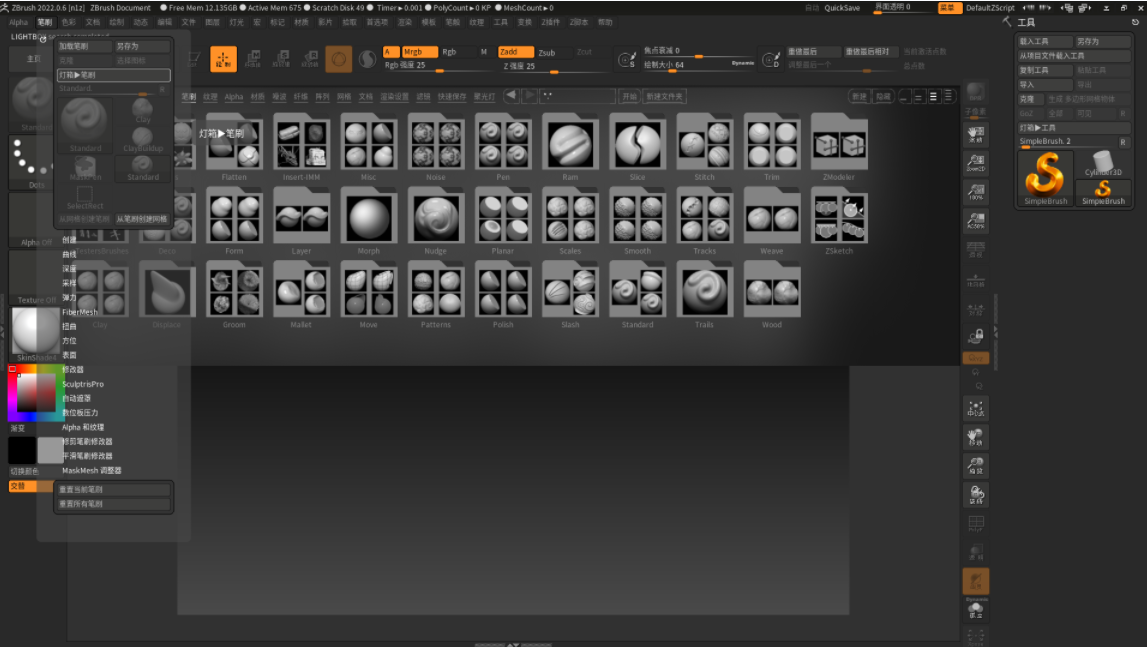Open the Trails brush folder
Viewport: 1147px width, 647px height.
pos(704,295)
